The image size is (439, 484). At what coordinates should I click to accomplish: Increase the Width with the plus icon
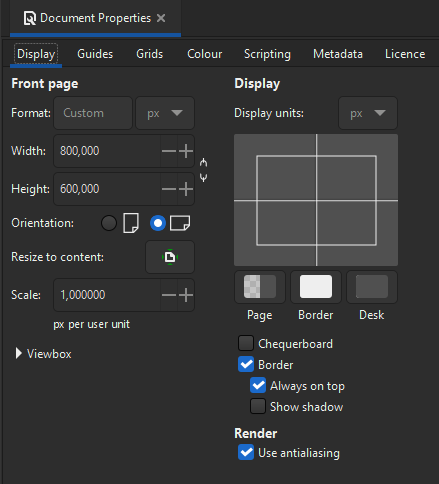186,151
